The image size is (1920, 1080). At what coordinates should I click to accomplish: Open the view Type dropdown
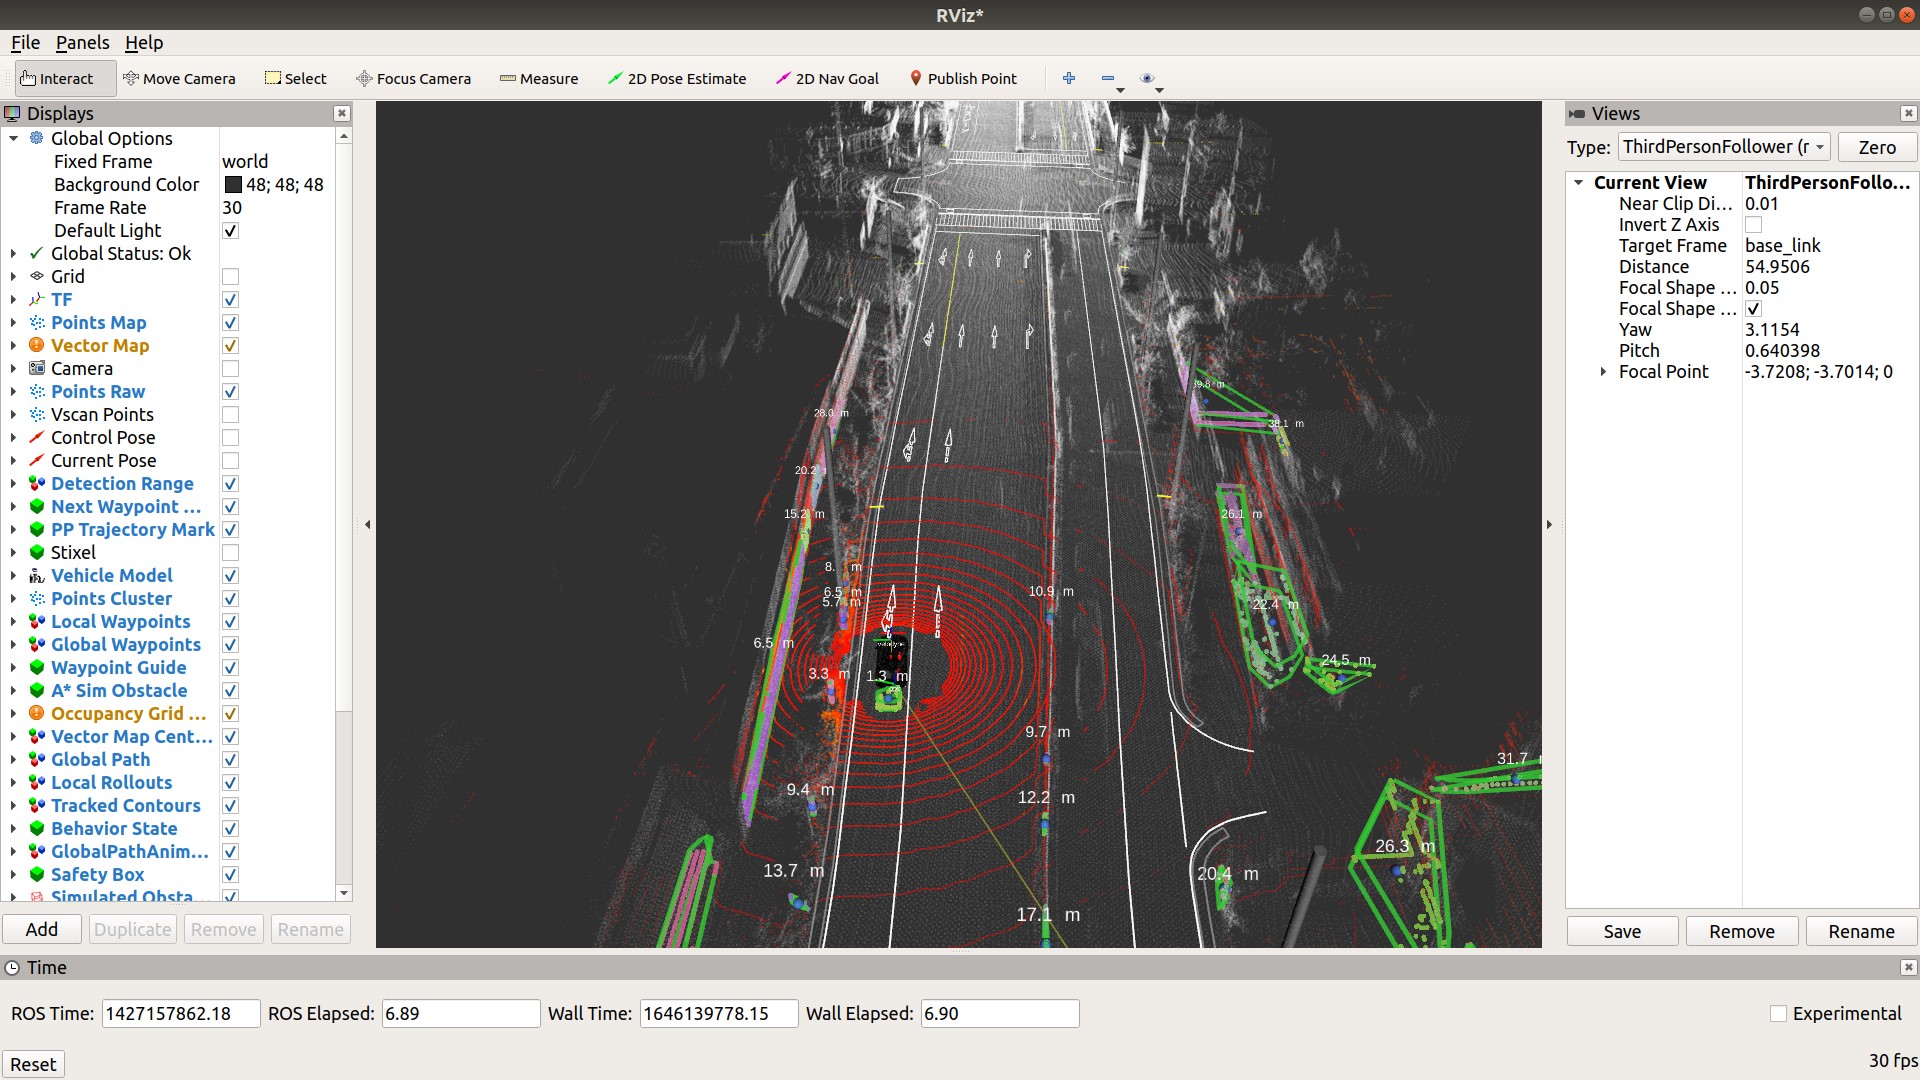(1724, 147)
